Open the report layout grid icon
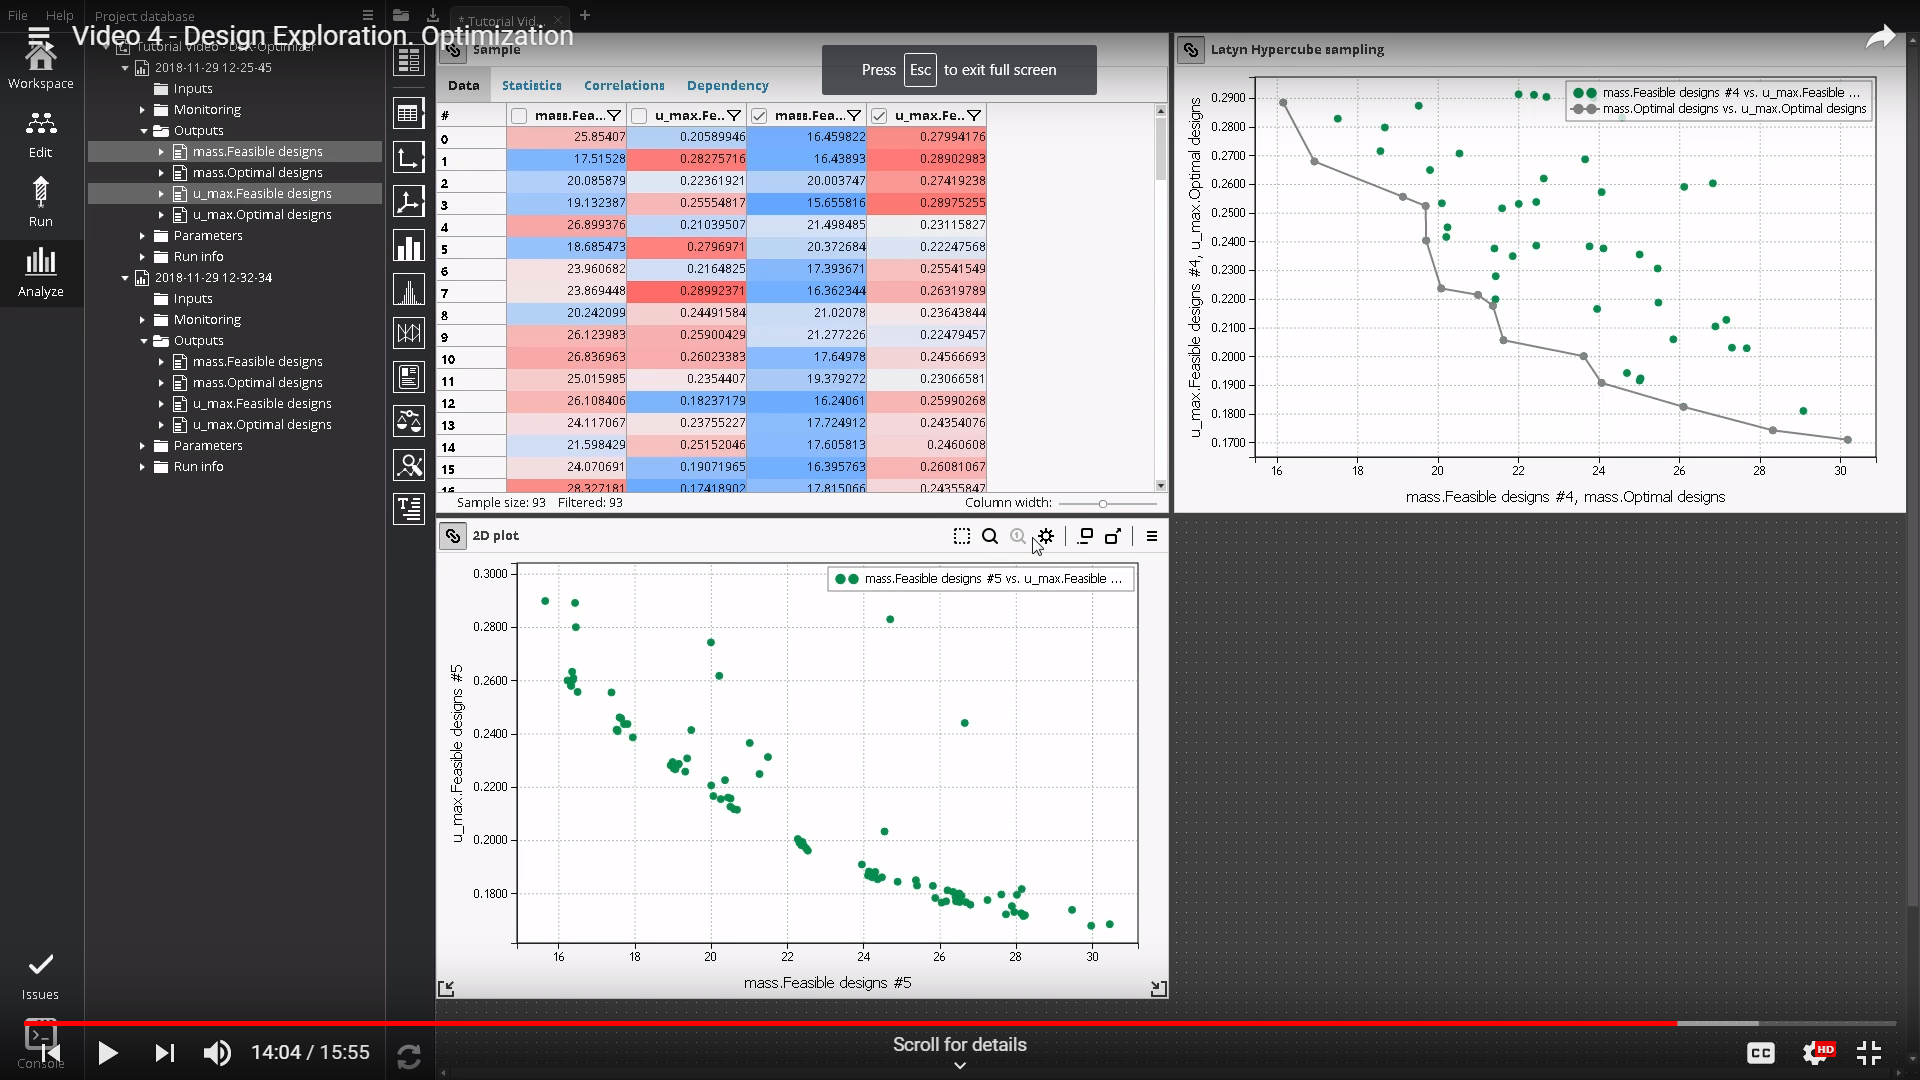 pos(409,60)
